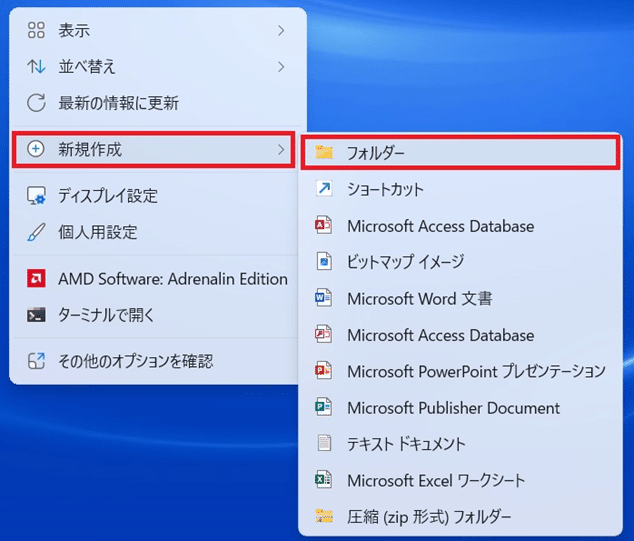Expand the 並べ替え submenu chevron
The width and height of the screenshot is (634, 541).
tap(281, 67)
